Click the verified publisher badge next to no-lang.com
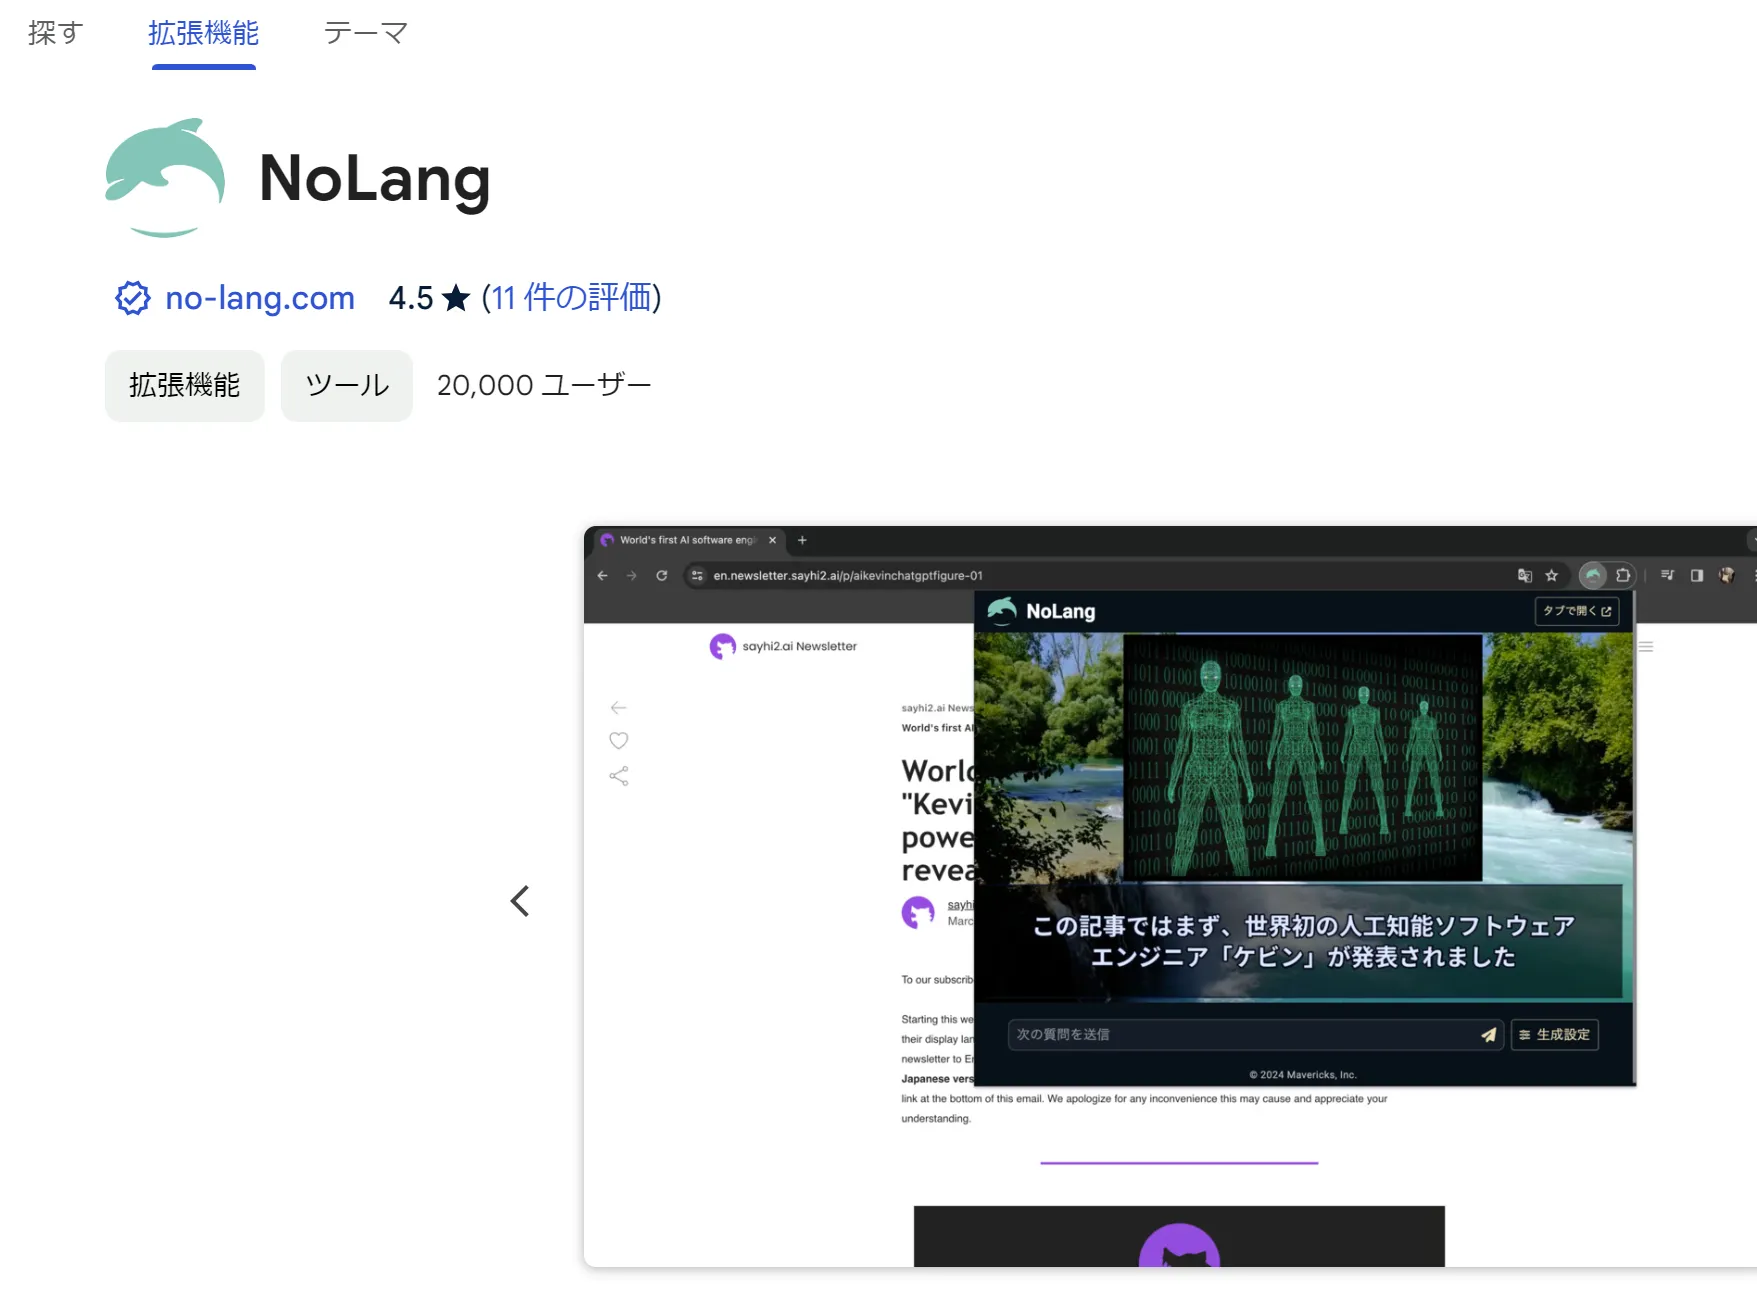Image resolution: width=1757 pixels, height=1314 pixels. click(132, 298)
